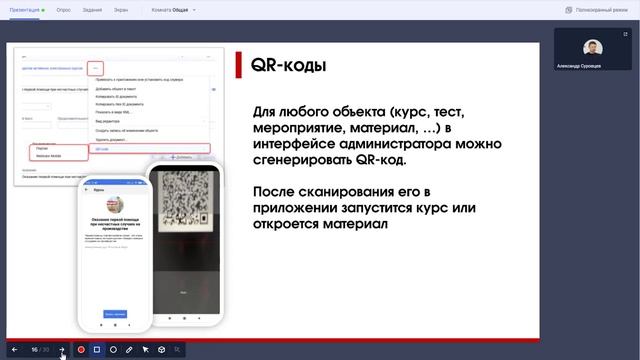Select the cube object tool

[162, 349]
